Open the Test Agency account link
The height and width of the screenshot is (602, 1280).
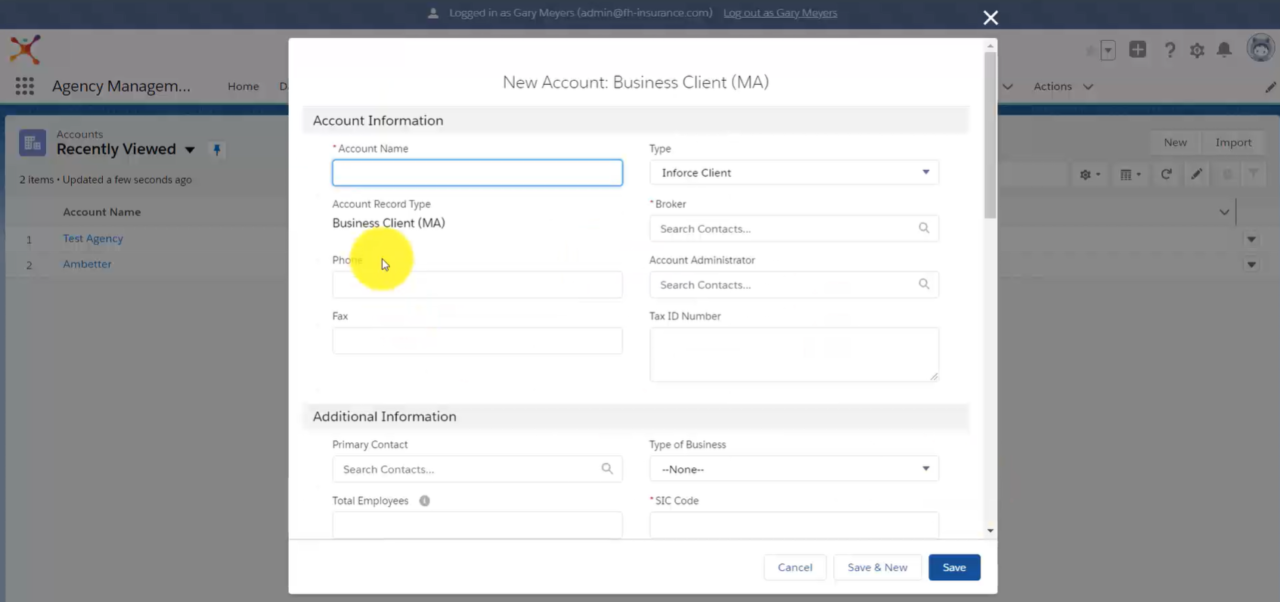(x=92, y=238)
